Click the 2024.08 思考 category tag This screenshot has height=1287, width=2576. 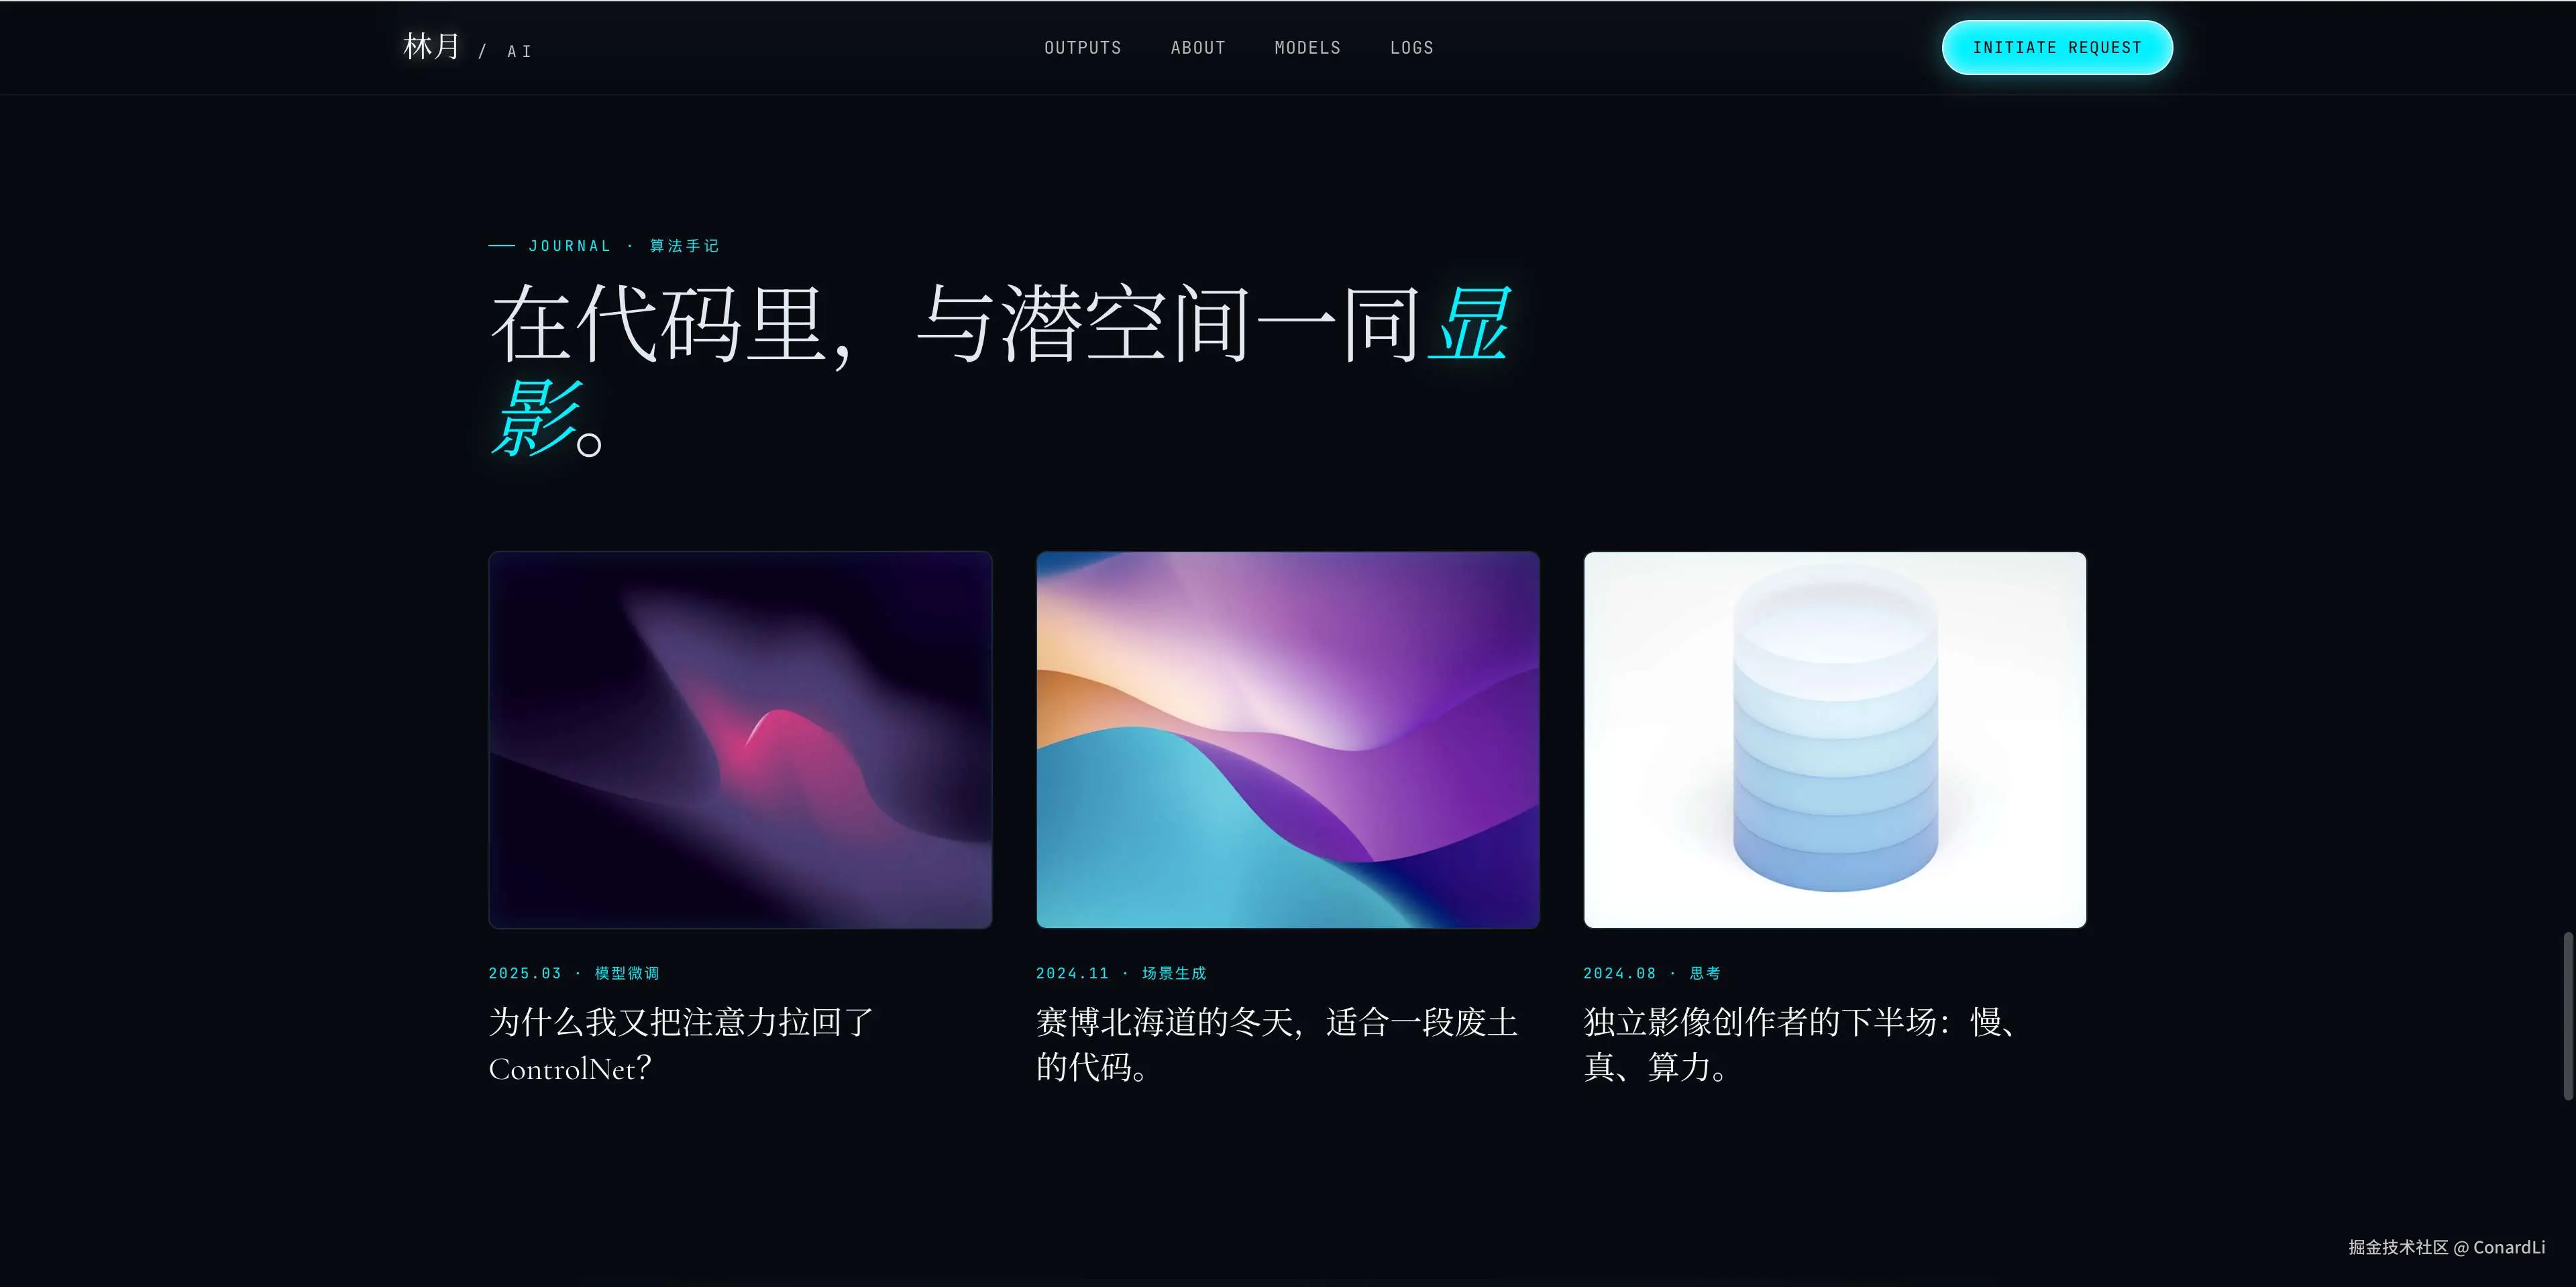1652,973
